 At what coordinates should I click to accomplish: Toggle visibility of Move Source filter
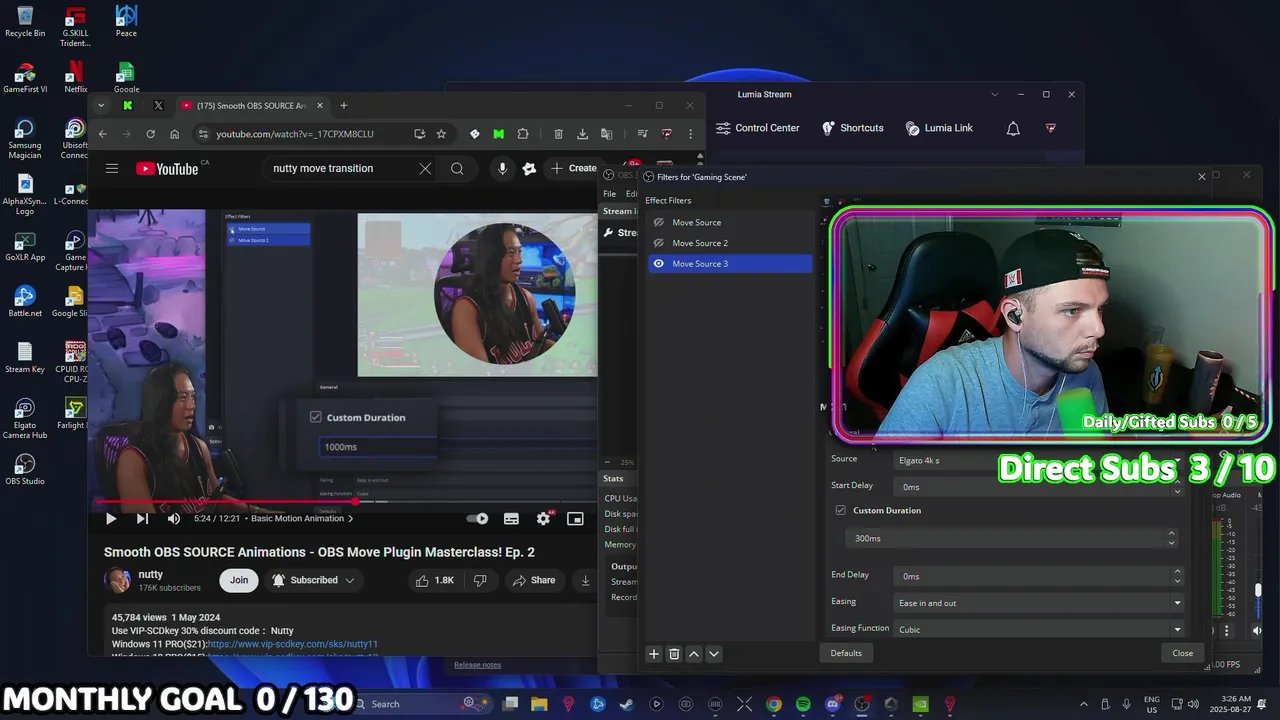coord(658,223)
